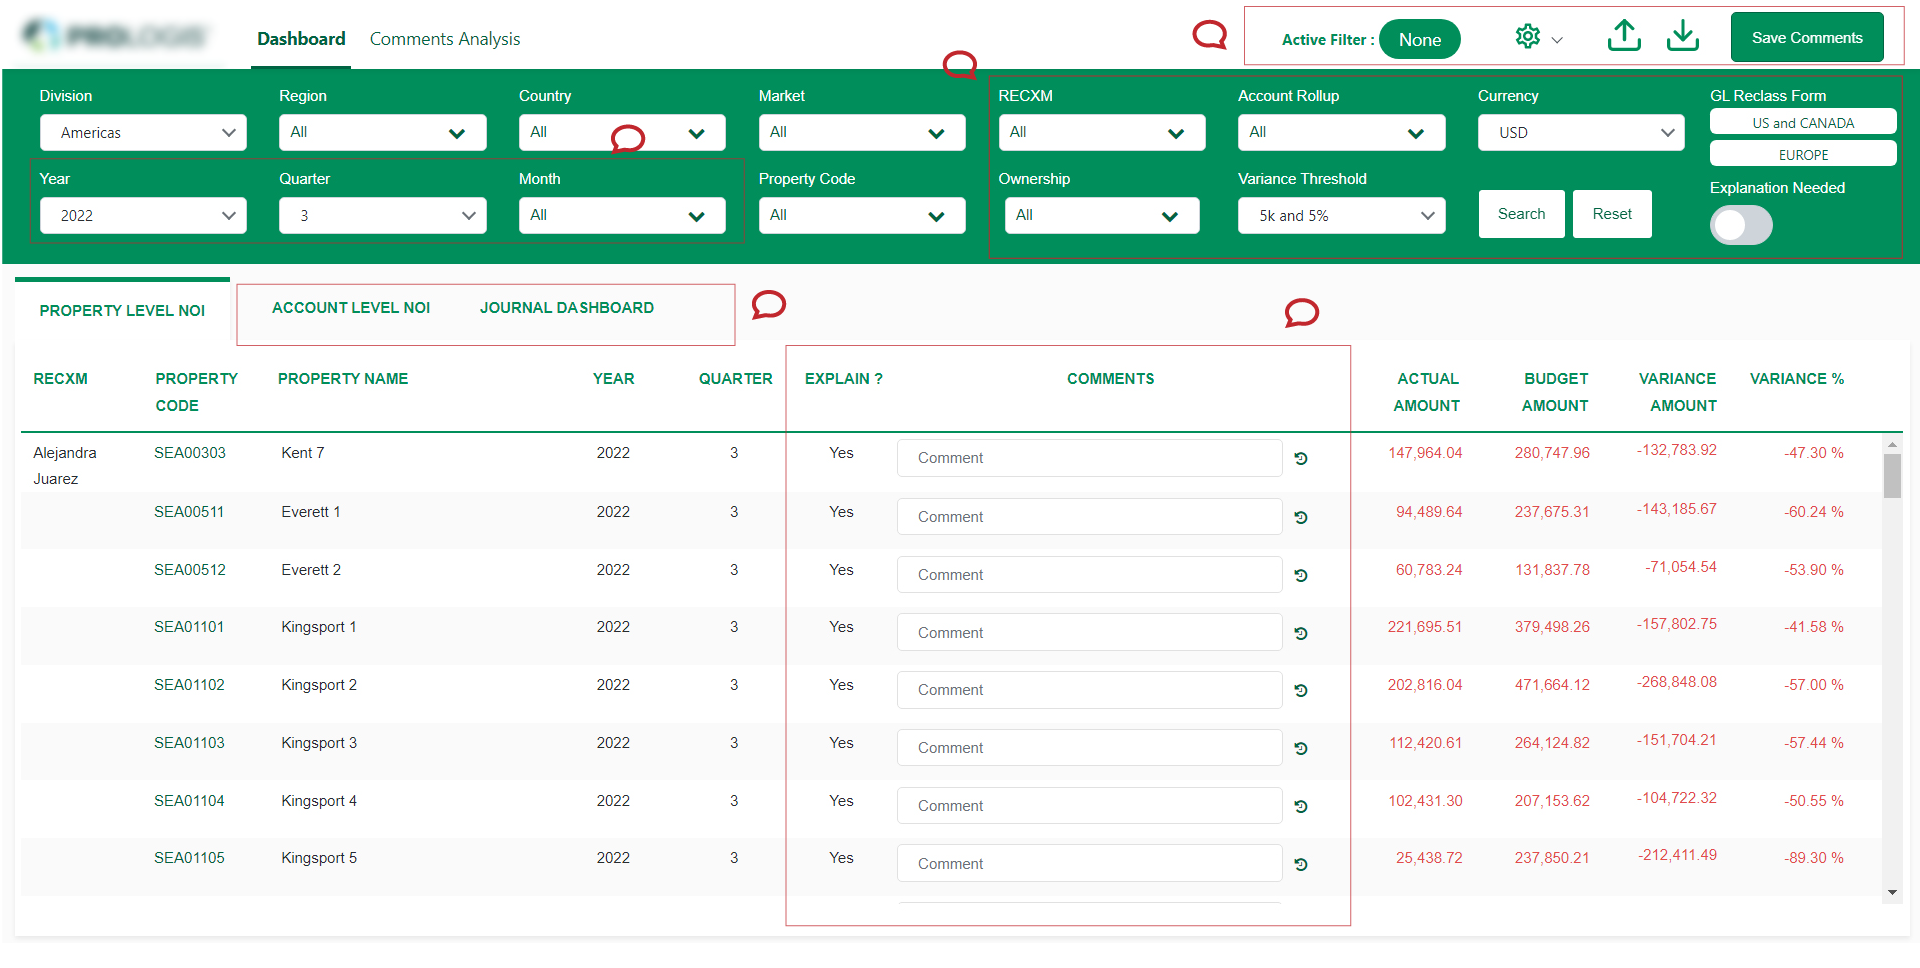Screen dimensions: 1920x968
Task: Select the Quarter dropdown
Action: click(382, 216)
